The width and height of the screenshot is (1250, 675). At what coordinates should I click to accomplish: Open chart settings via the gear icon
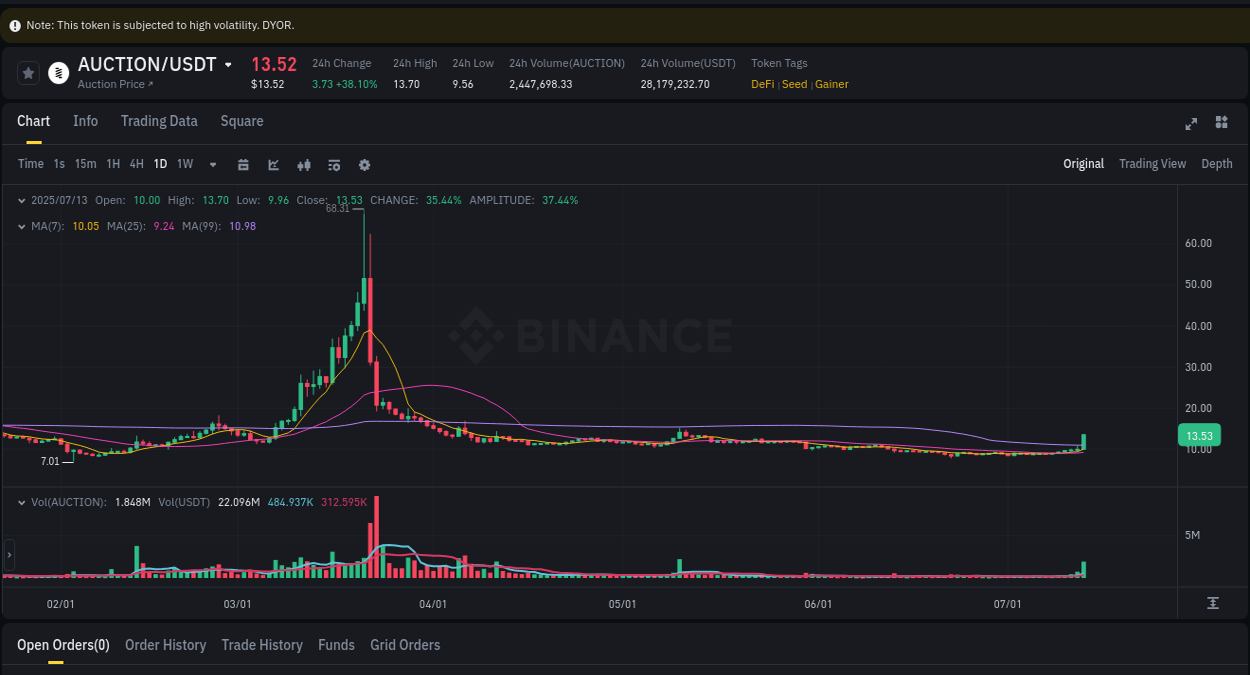[364, 164]
